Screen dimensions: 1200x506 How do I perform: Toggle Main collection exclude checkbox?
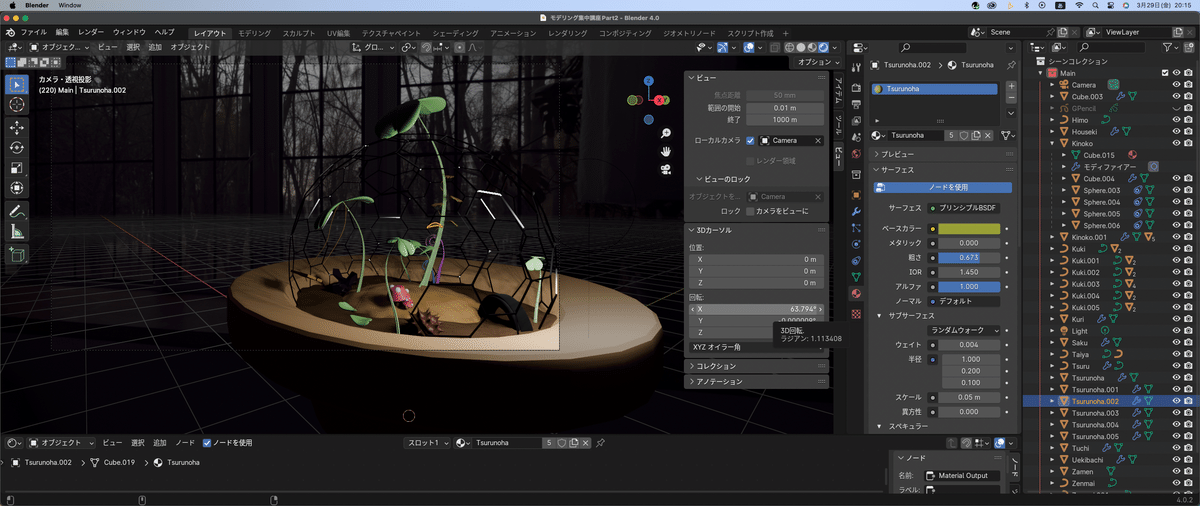click(x=1165, y=73)
